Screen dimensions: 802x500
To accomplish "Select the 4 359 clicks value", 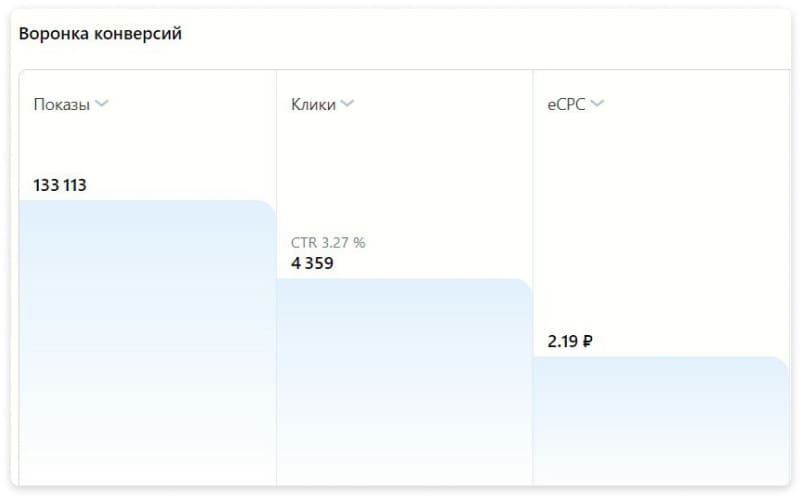I will tap(312, 263).
